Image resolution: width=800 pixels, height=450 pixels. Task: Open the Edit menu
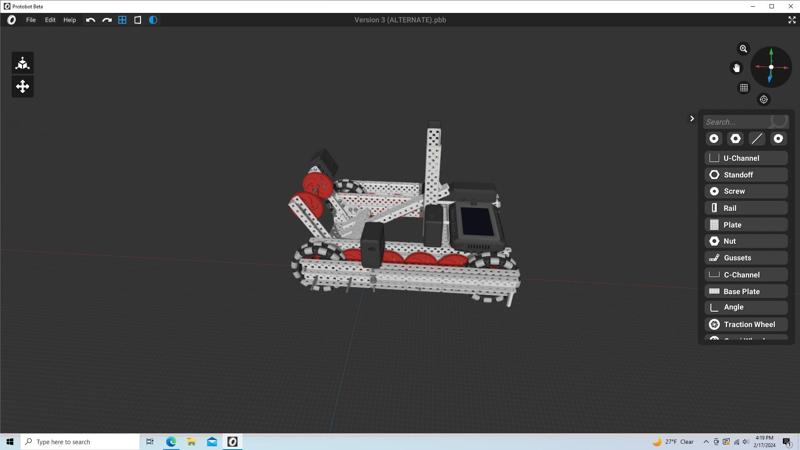click(x=50, y=20)
